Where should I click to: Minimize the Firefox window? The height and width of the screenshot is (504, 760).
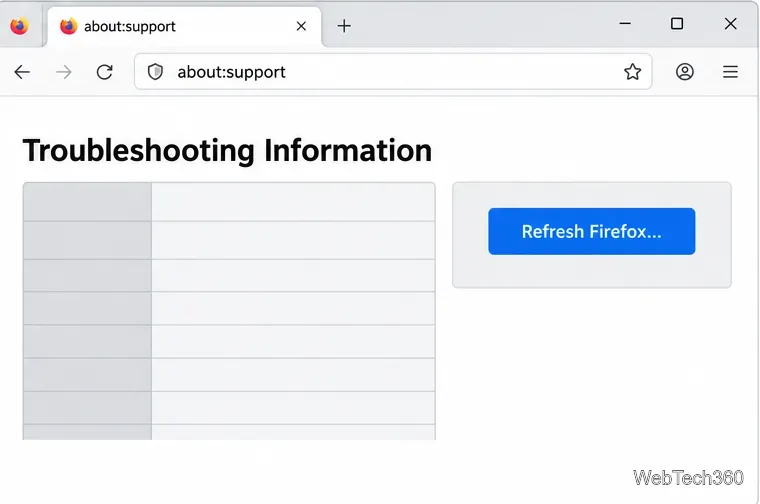tap(625, 23)
